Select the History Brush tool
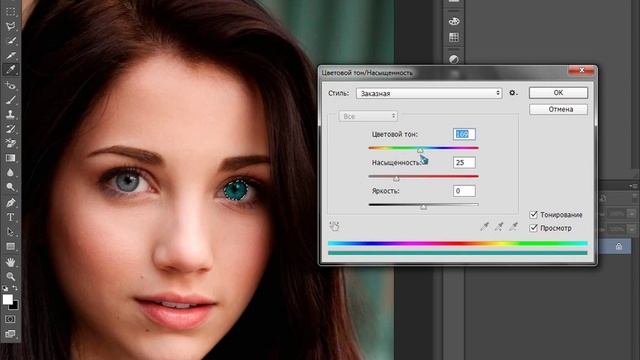The width and height of the screenshot is (640, 360). point(11,129)
